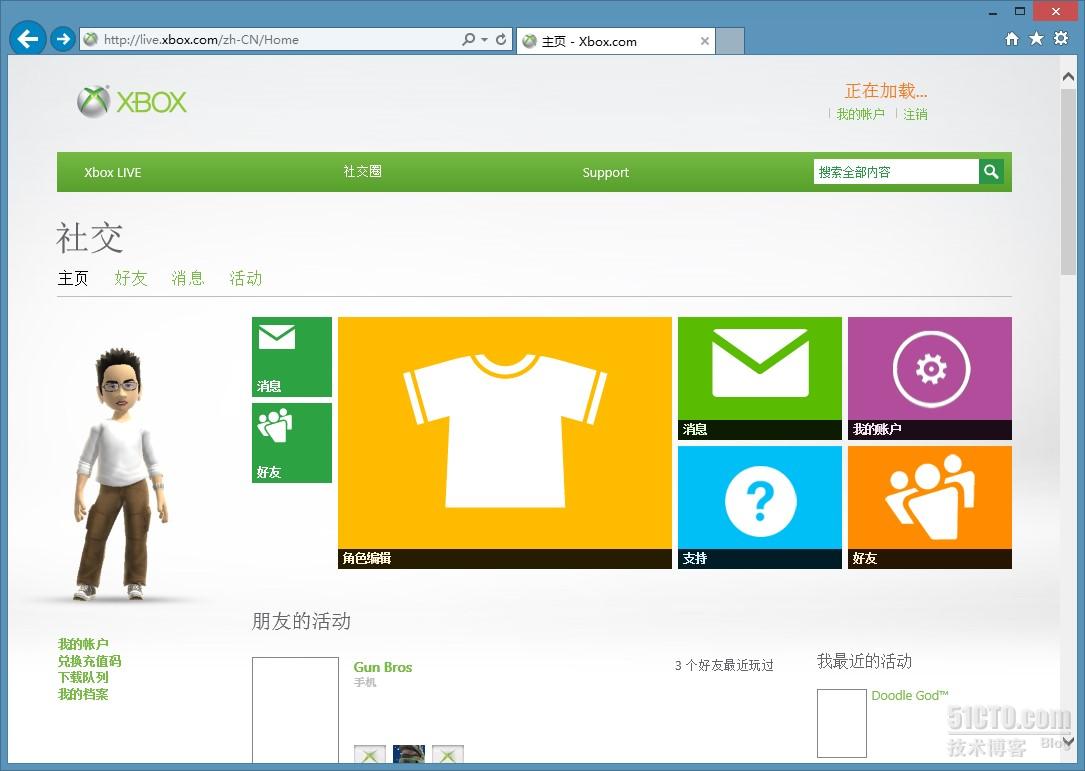This screenshot has width=1085, height=771.
Task: Click the small green 好友 people tile
Action: tap(292, 443)
